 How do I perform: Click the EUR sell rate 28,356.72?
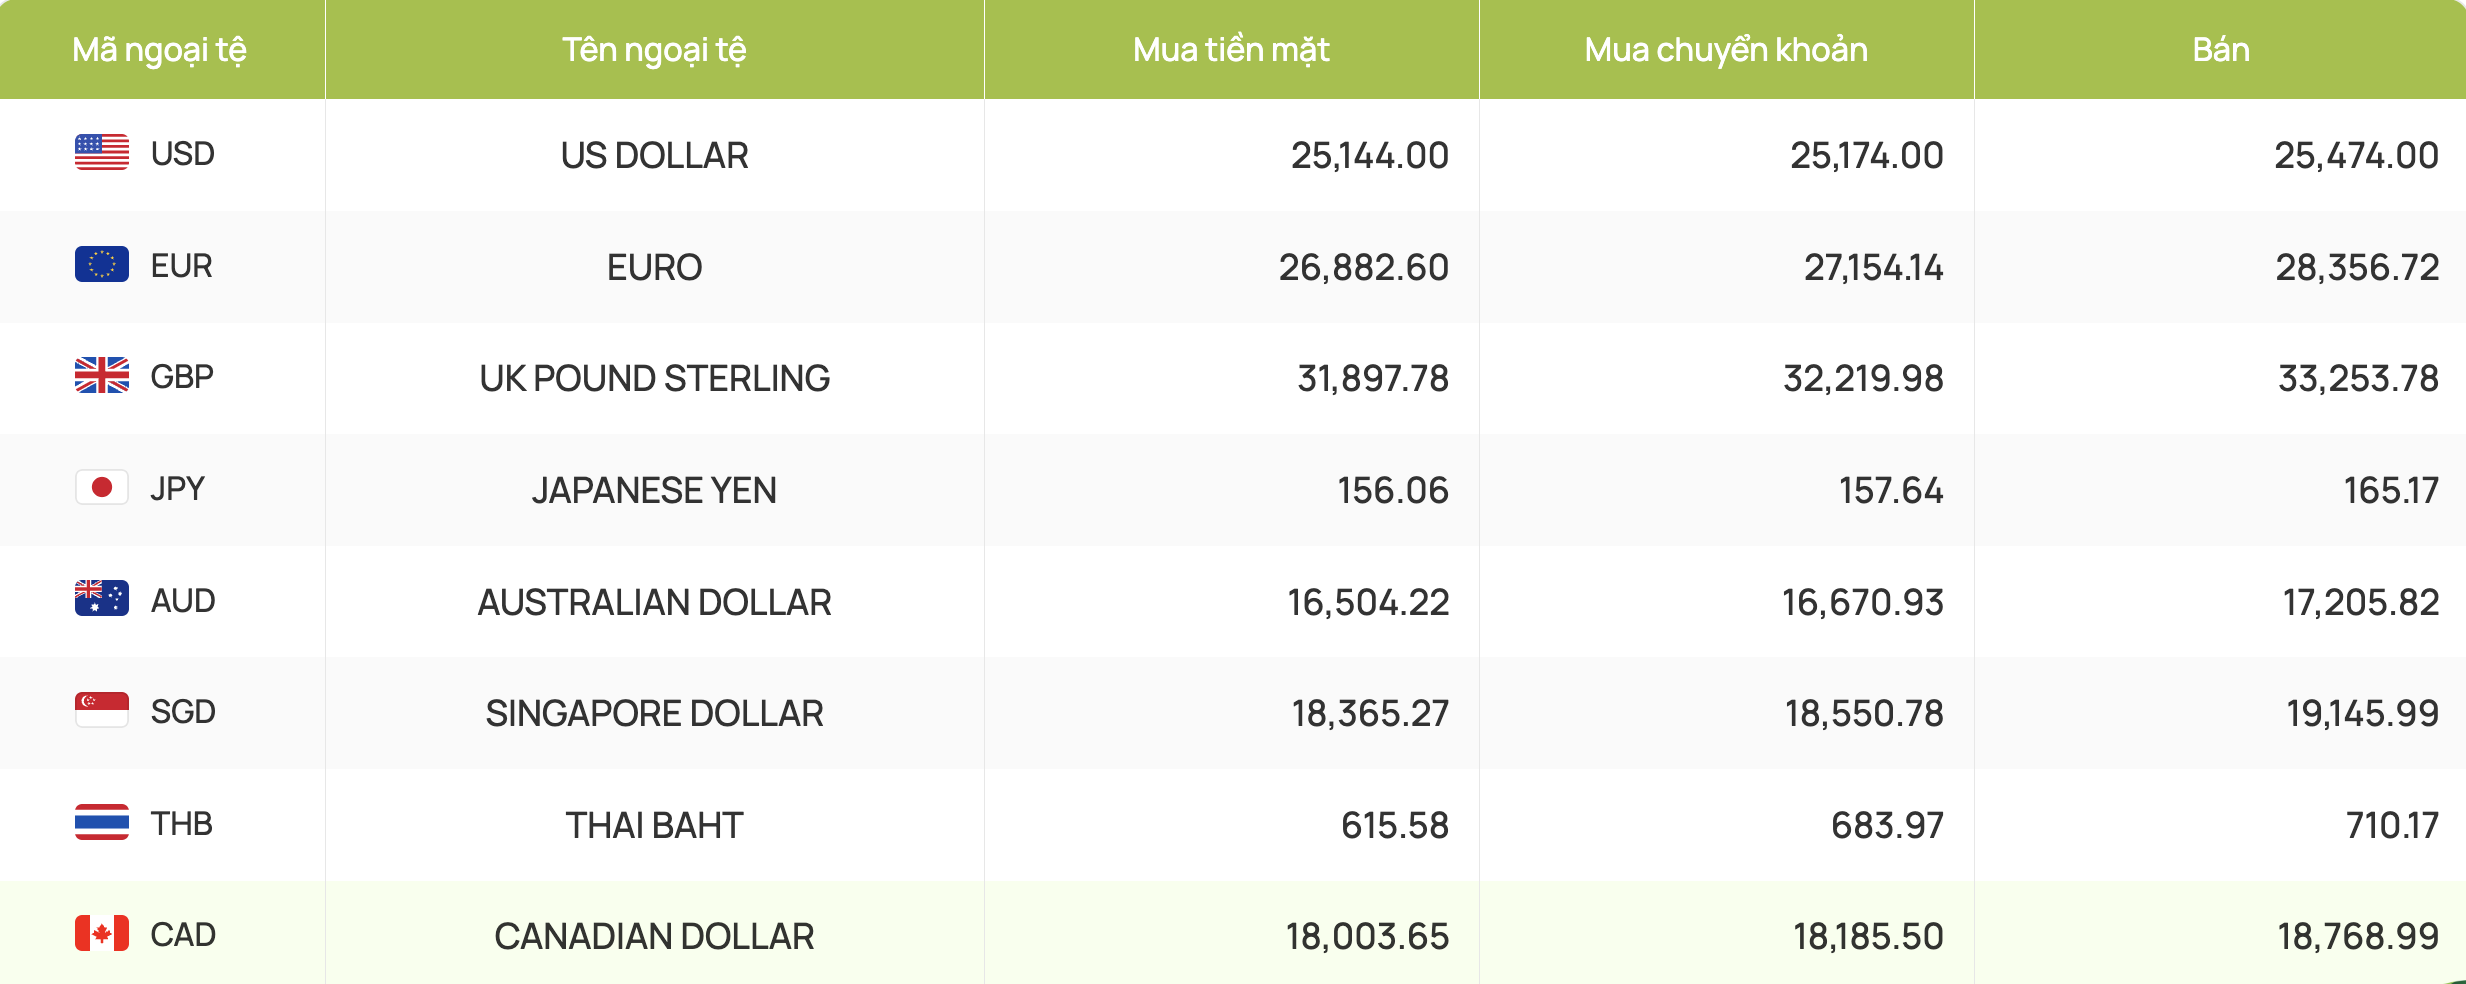pyautogui.click(x=2357, y=267)
